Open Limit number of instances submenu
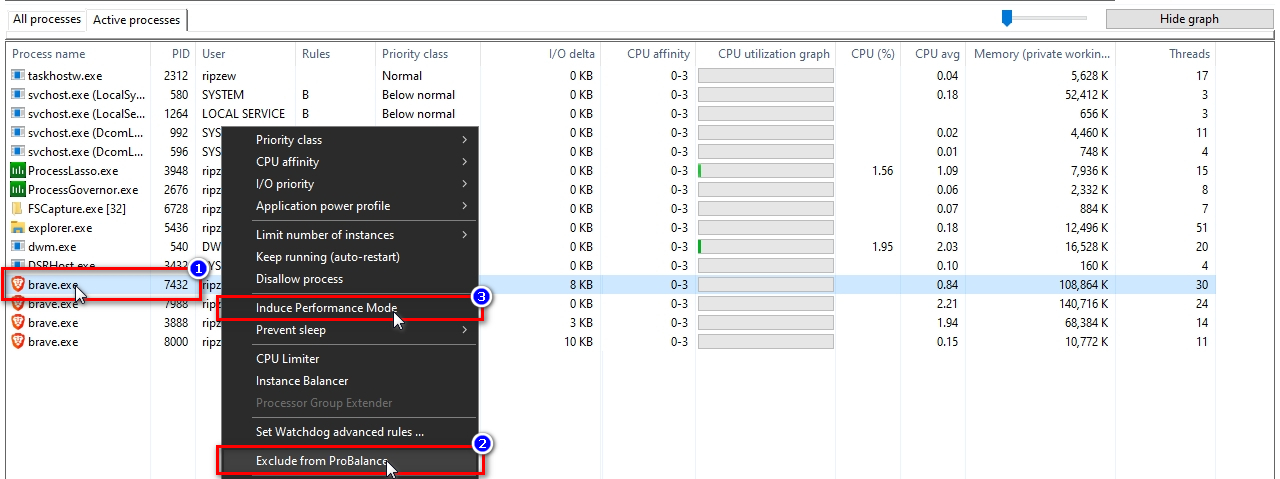Viewport: 1280px width, 479px height. point(348,235)
